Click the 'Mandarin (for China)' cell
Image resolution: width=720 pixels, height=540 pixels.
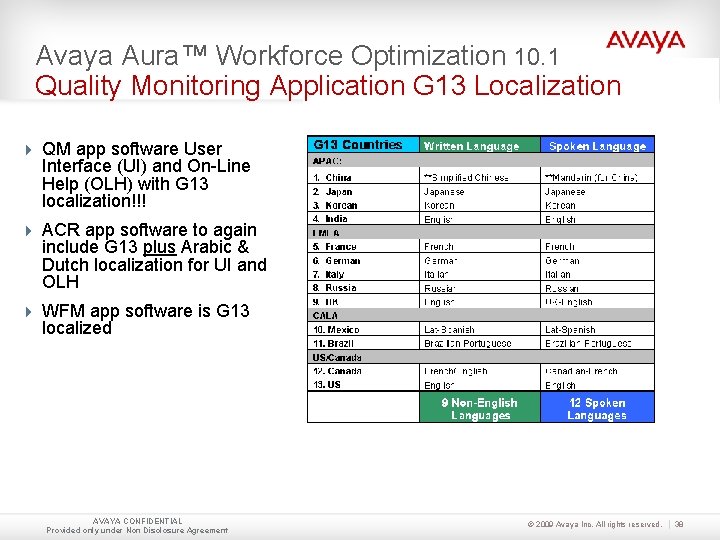click(597, 177)
